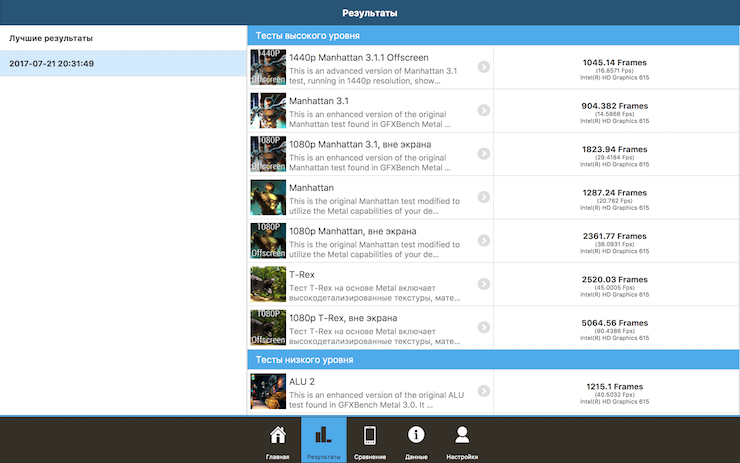Open details arrow for the T-Rex test
This screenshot has height=463, width=740.
483,284
